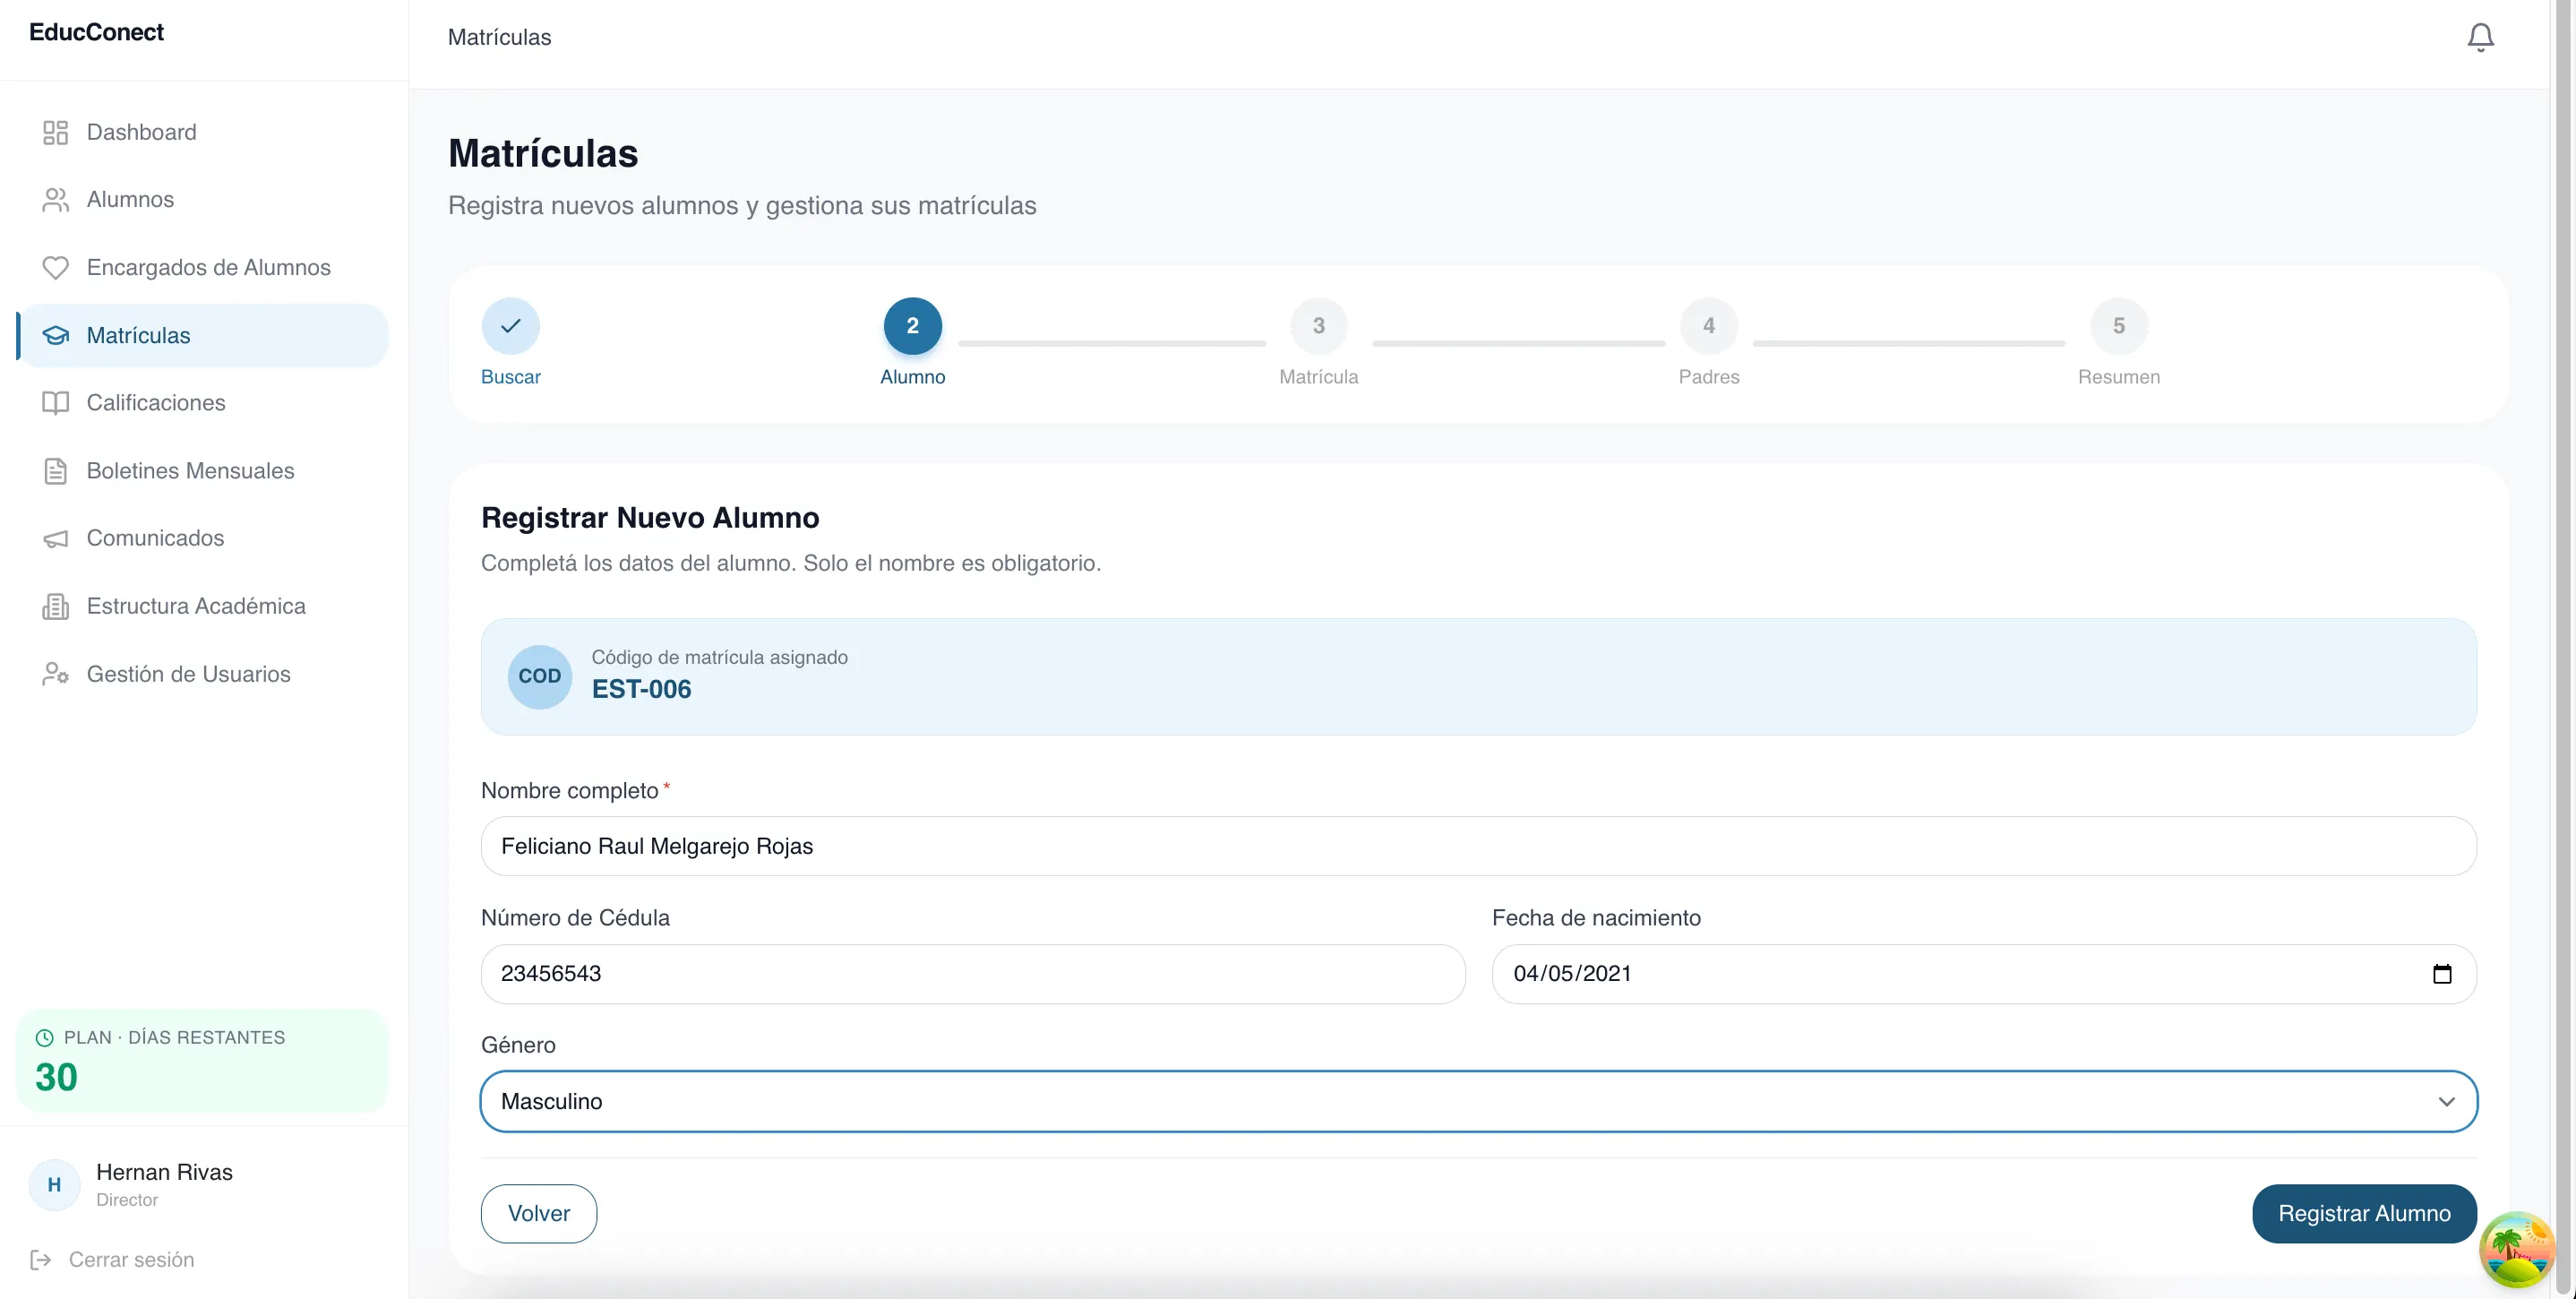Click the Calificaciones book icon
This screenshot has height=1299, width=2576.
tap(55, 403)
